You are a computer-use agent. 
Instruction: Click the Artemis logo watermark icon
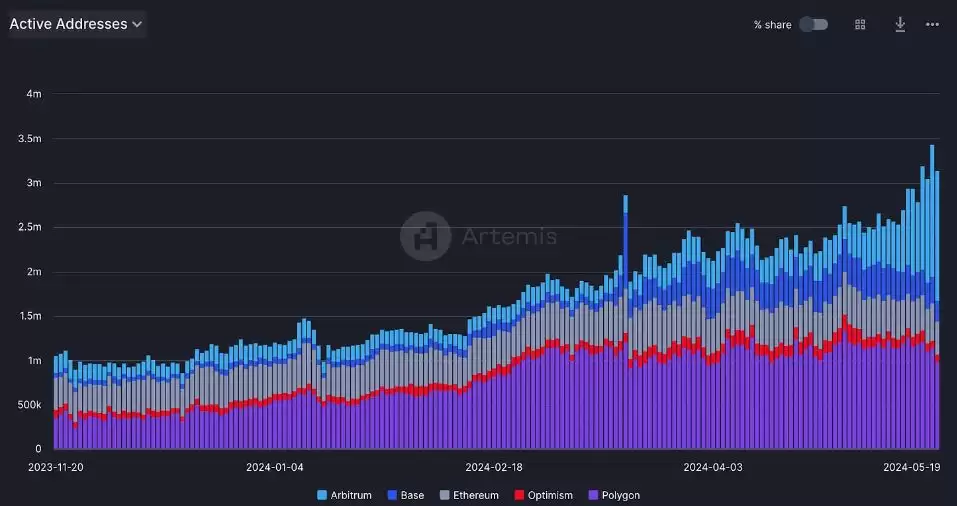pos(425,236)
